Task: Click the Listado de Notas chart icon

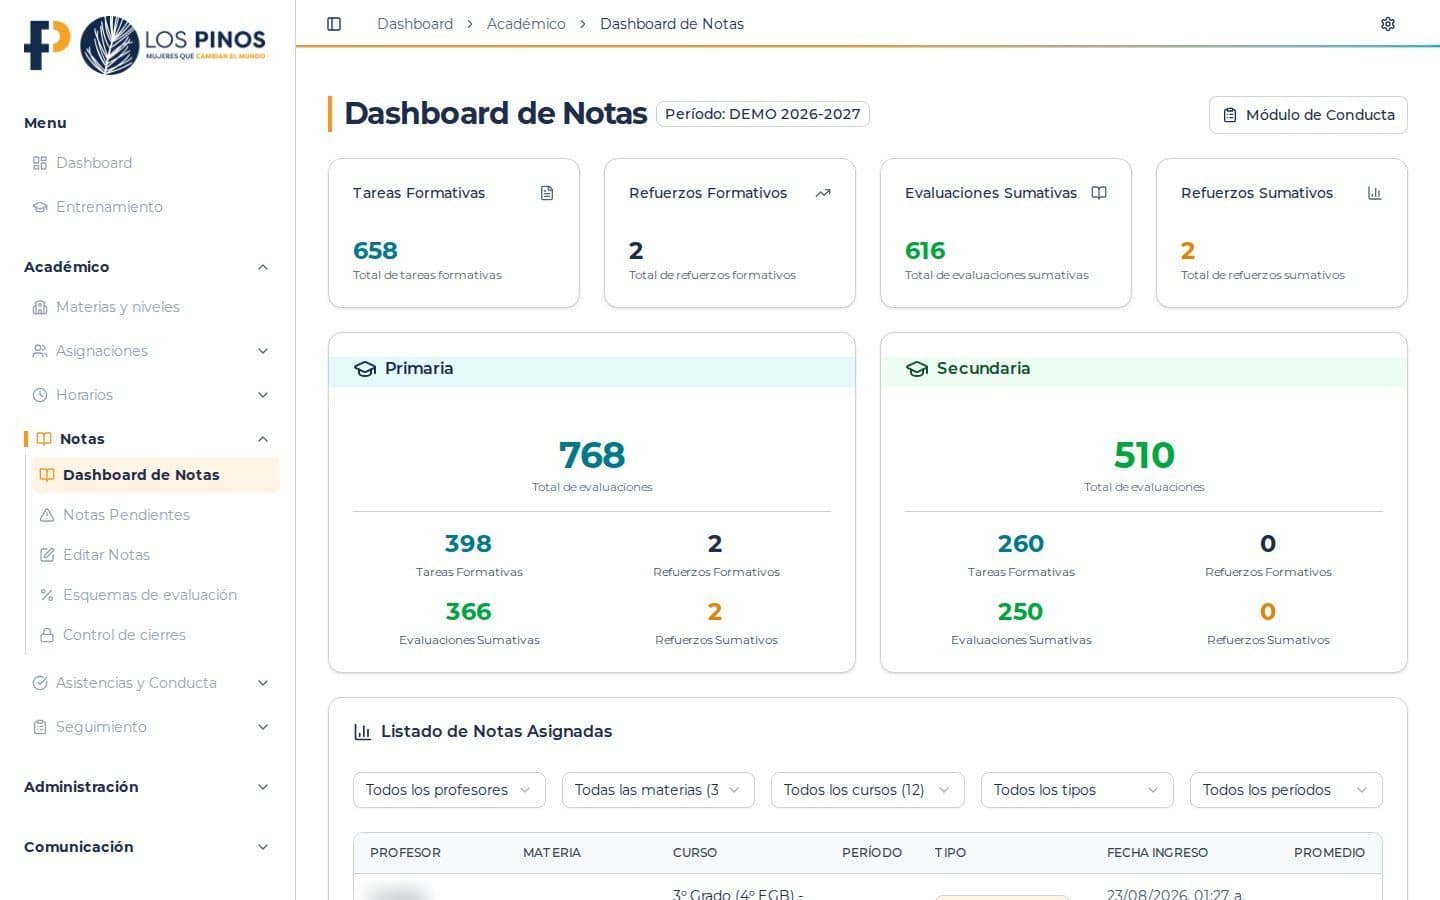Action: [x=363, y=732]
